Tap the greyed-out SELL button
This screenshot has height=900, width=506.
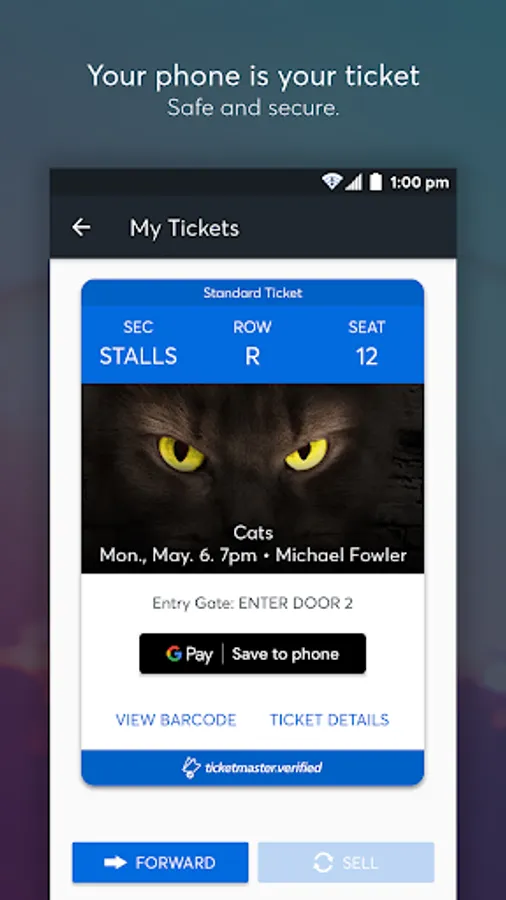pyautogui.click(x=346, y=863)
